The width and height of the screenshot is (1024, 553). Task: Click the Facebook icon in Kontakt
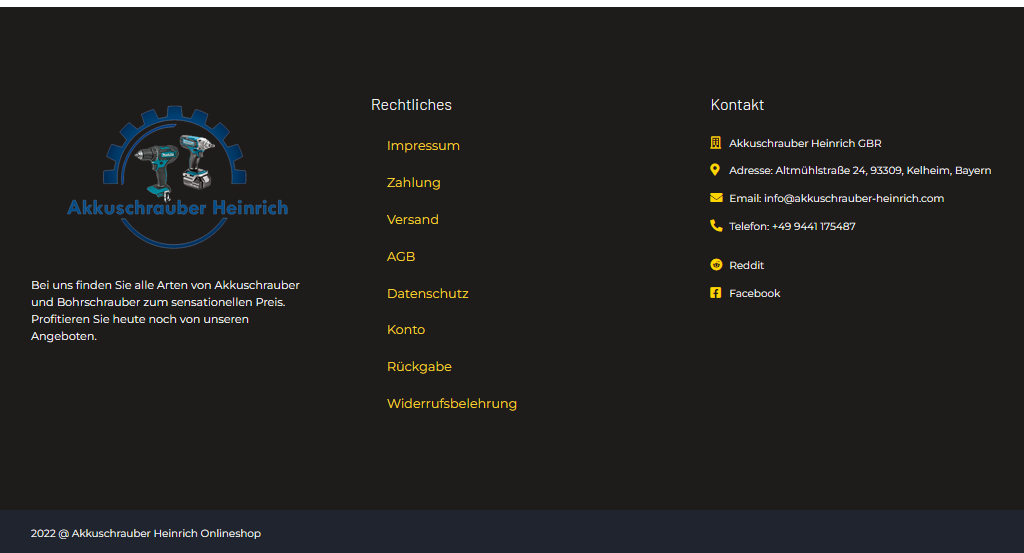pyautogui.click(x=716, y=293)
